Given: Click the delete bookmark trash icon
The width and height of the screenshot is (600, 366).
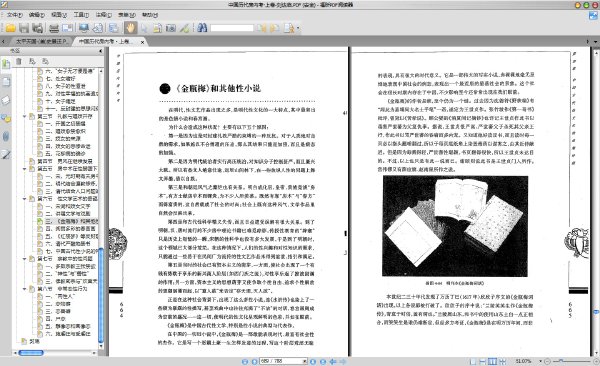Looking at the screenshot, I should pyautogui.click(x=19, y=61).
